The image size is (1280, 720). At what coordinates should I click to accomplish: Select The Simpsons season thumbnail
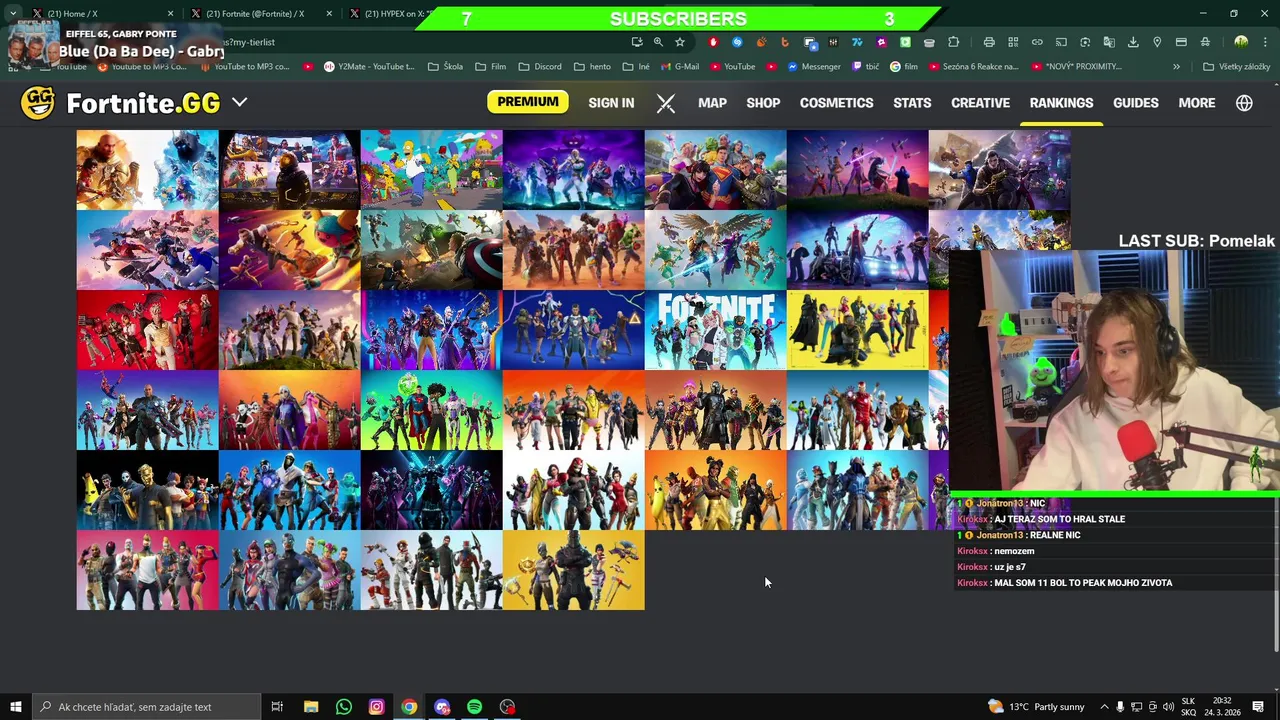(x=431, y=170)
